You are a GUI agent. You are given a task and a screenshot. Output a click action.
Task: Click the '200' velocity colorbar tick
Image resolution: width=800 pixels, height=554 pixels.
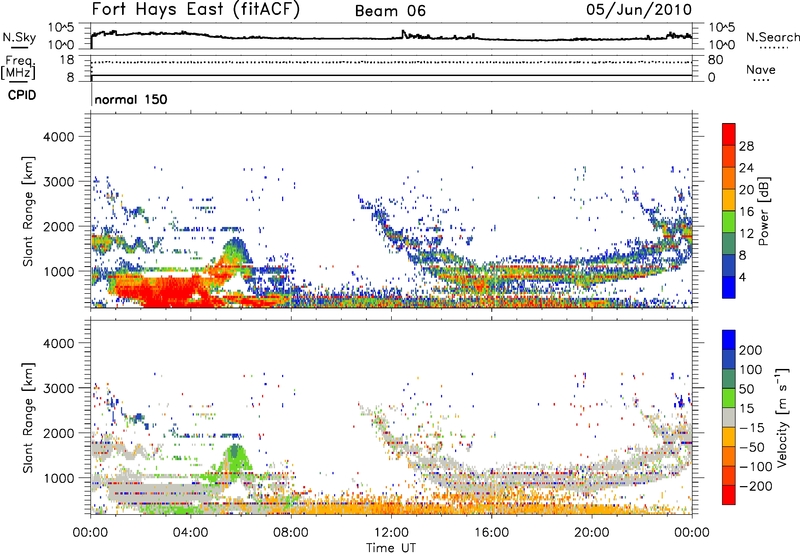point(751,350)
